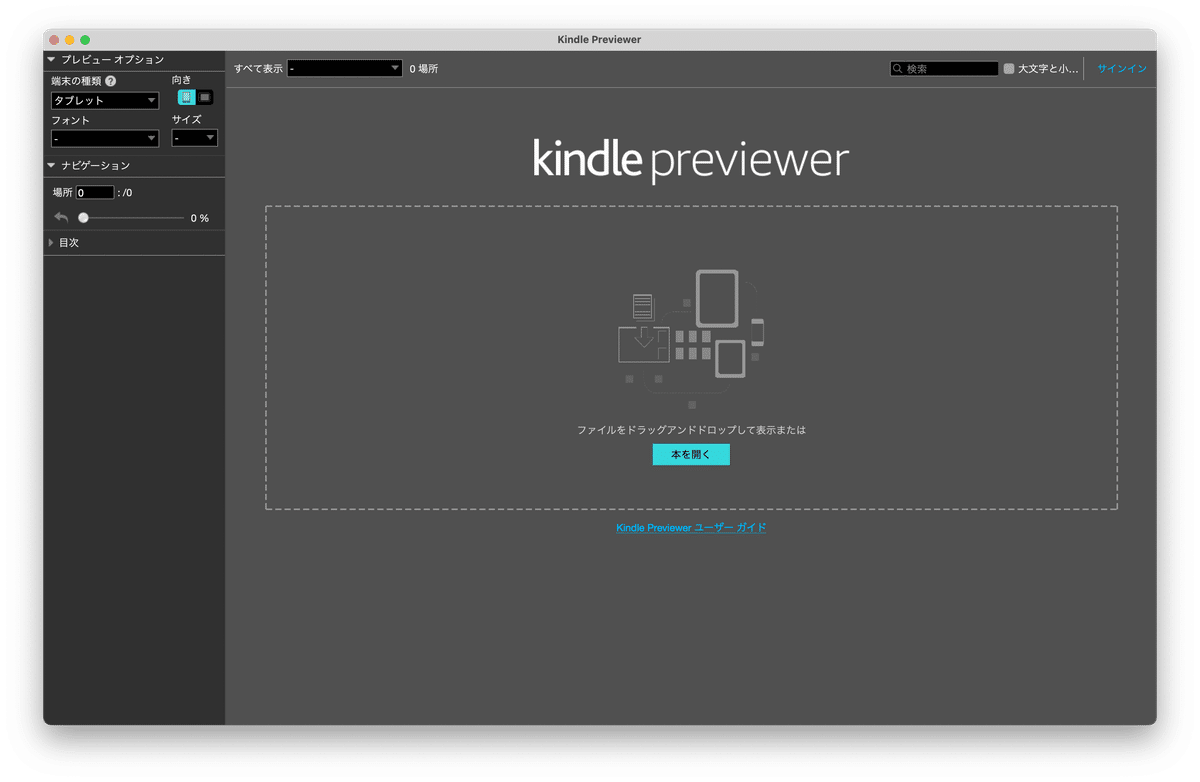
Task: Open the サイズ dropdown
Action: 194,138
